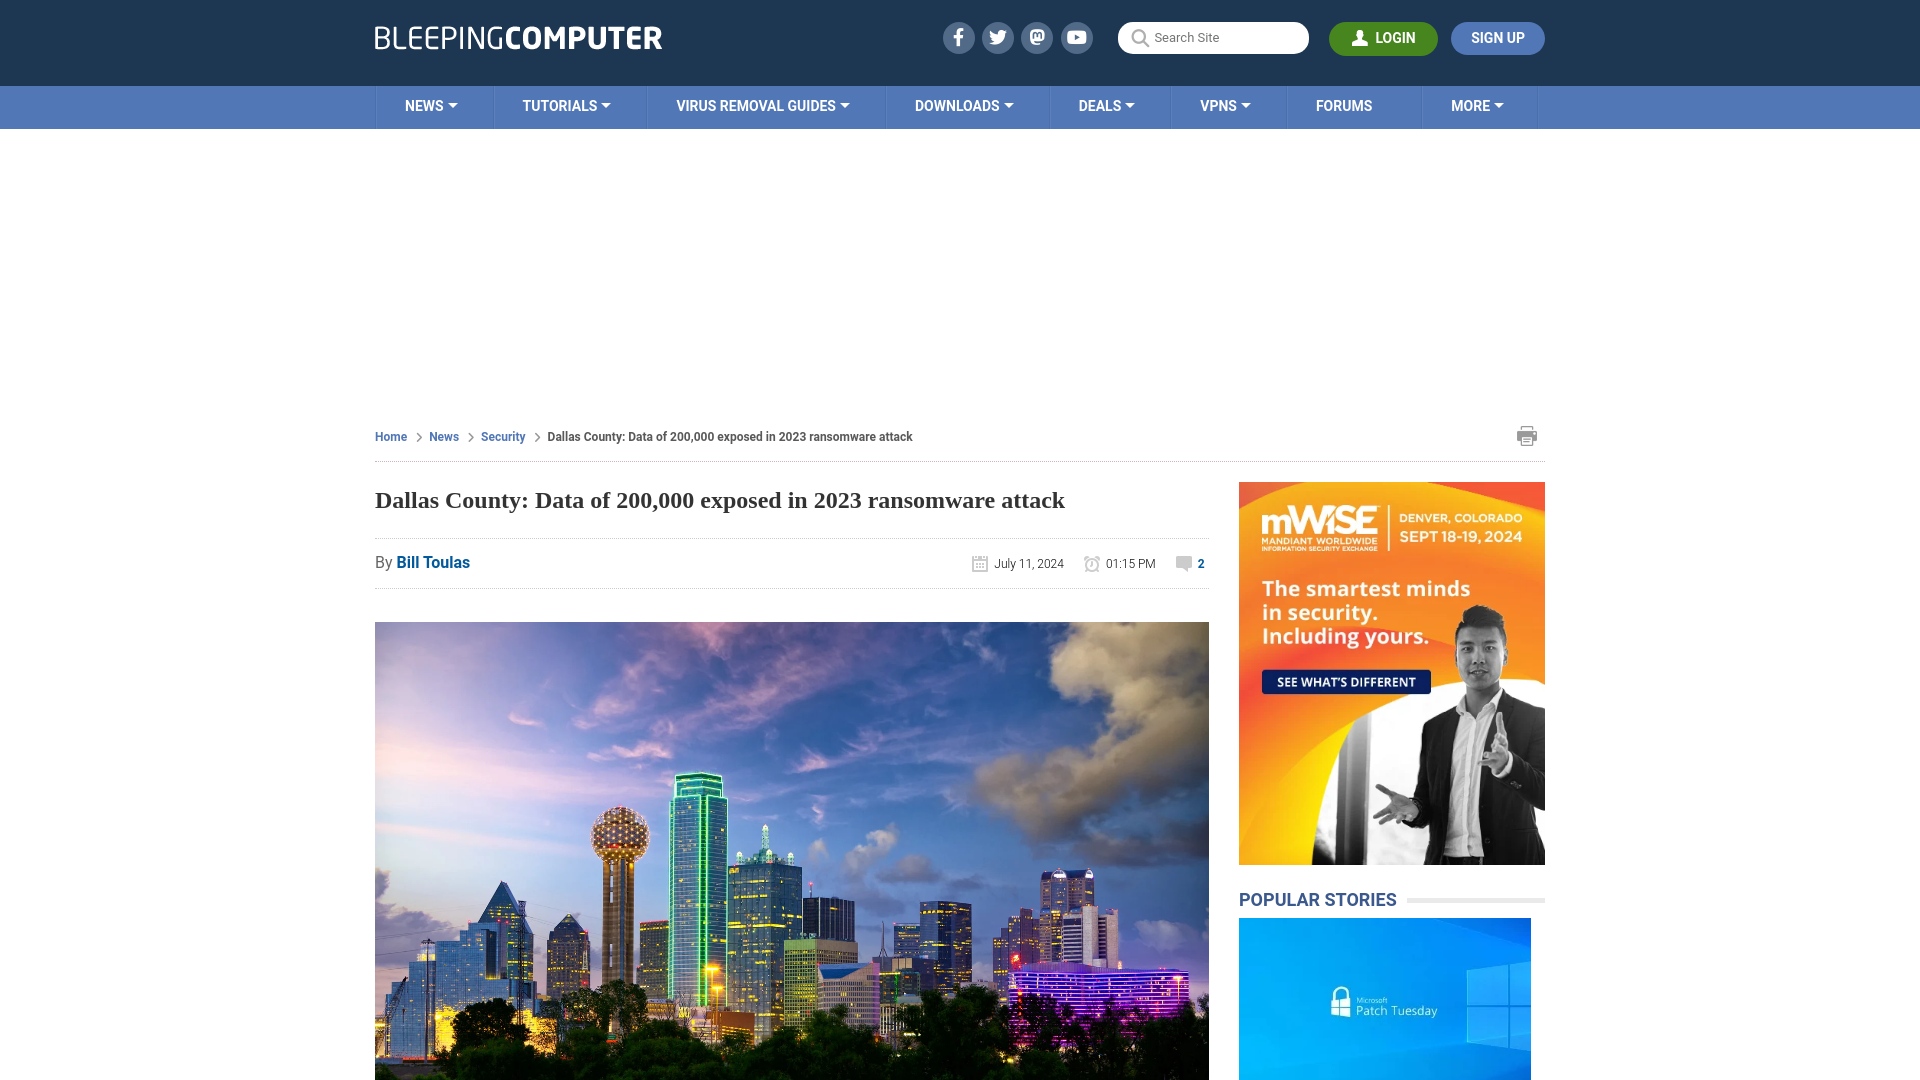Click the Security breadcrumb link

(502, 436)
